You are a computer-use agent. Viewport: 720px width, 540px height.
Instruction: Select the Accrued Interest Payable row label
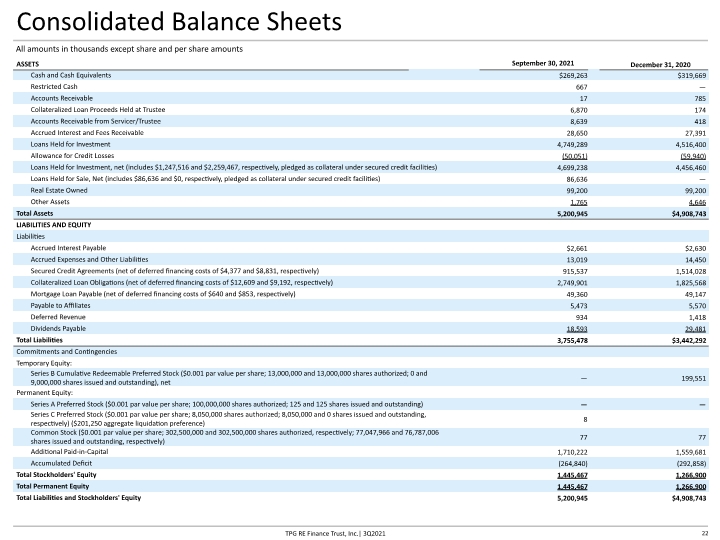click(68, 248)
